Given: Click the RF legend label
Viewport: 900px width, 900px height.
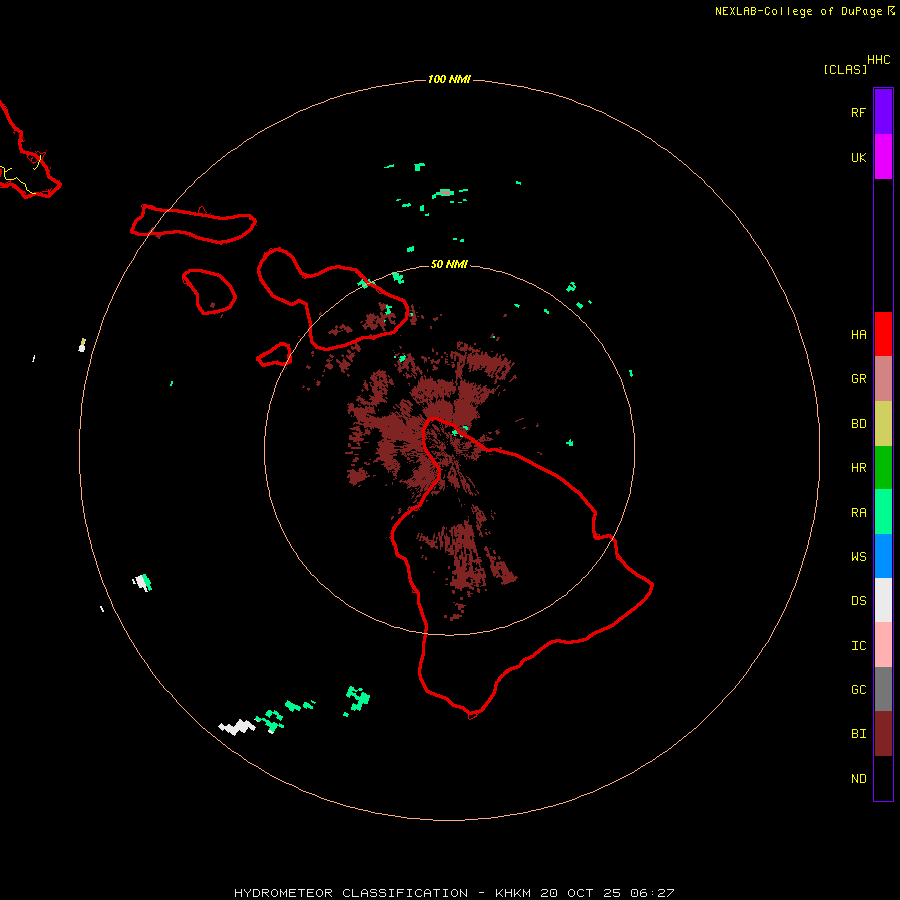Looking at the screenshot, I should pyautogui.click(x=858, y=112).
